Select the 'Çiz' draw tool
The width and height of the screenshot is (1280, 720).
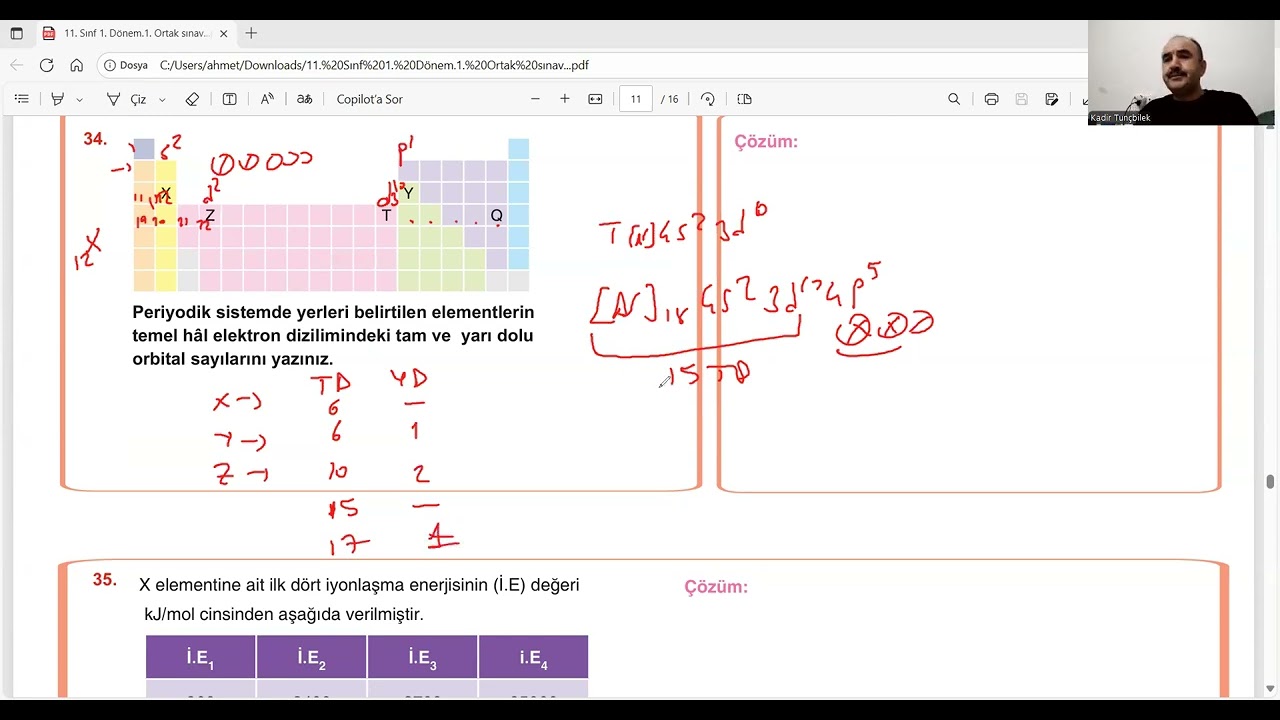126,99
